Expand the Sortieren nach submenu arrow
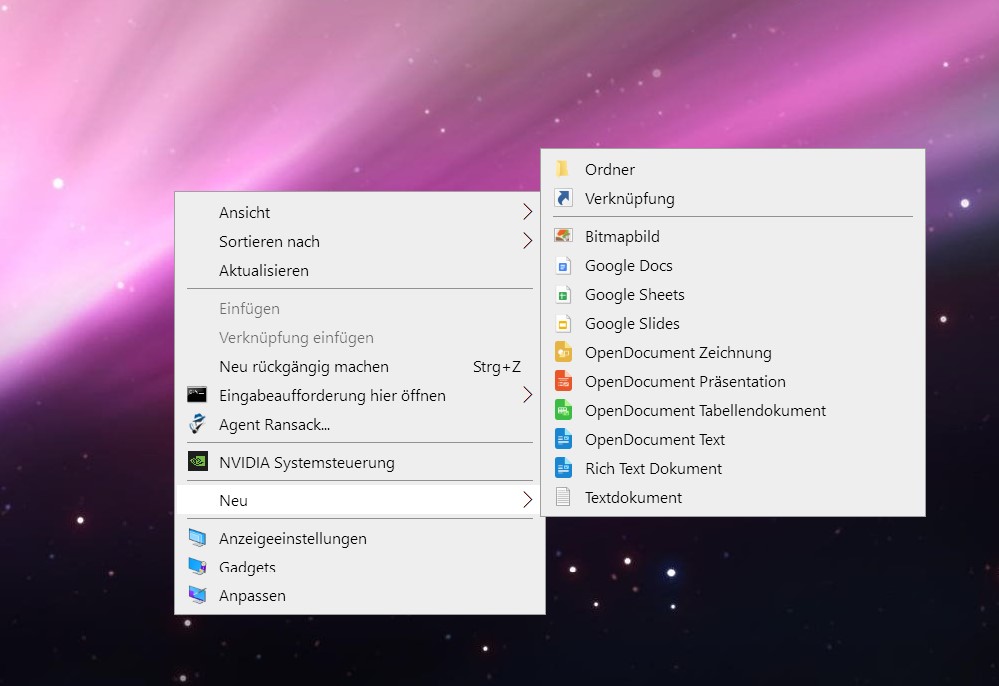 (x=528, y=241)
